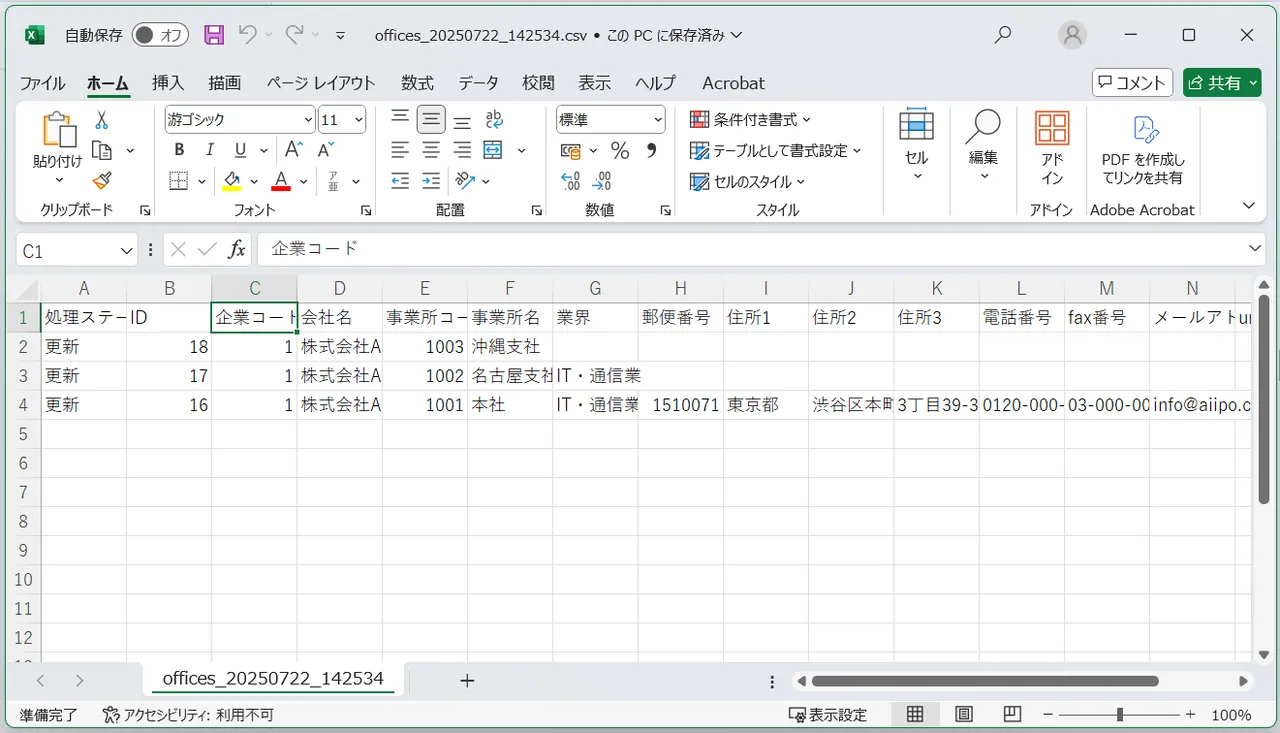Switch to Page Layout view icon

(964, 715)
